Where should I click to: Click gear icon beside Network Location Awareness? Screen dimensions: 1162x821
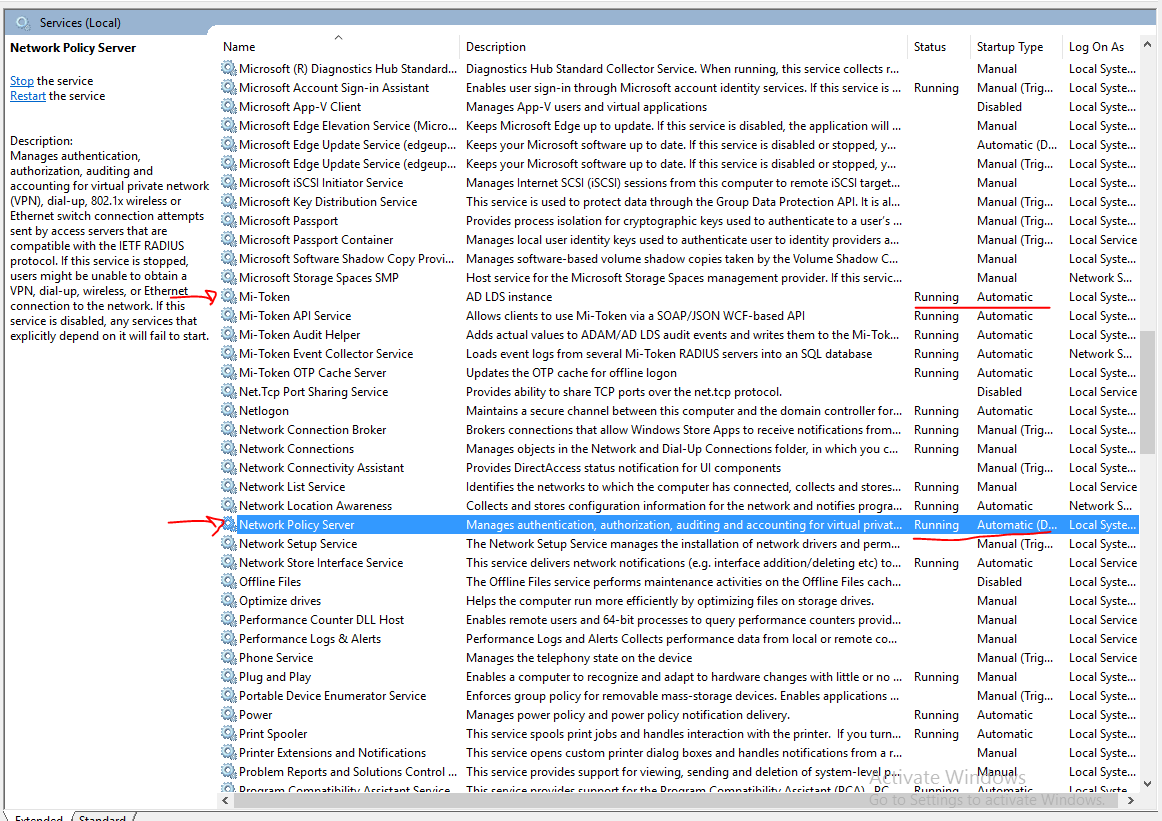[x=228, y=505]
